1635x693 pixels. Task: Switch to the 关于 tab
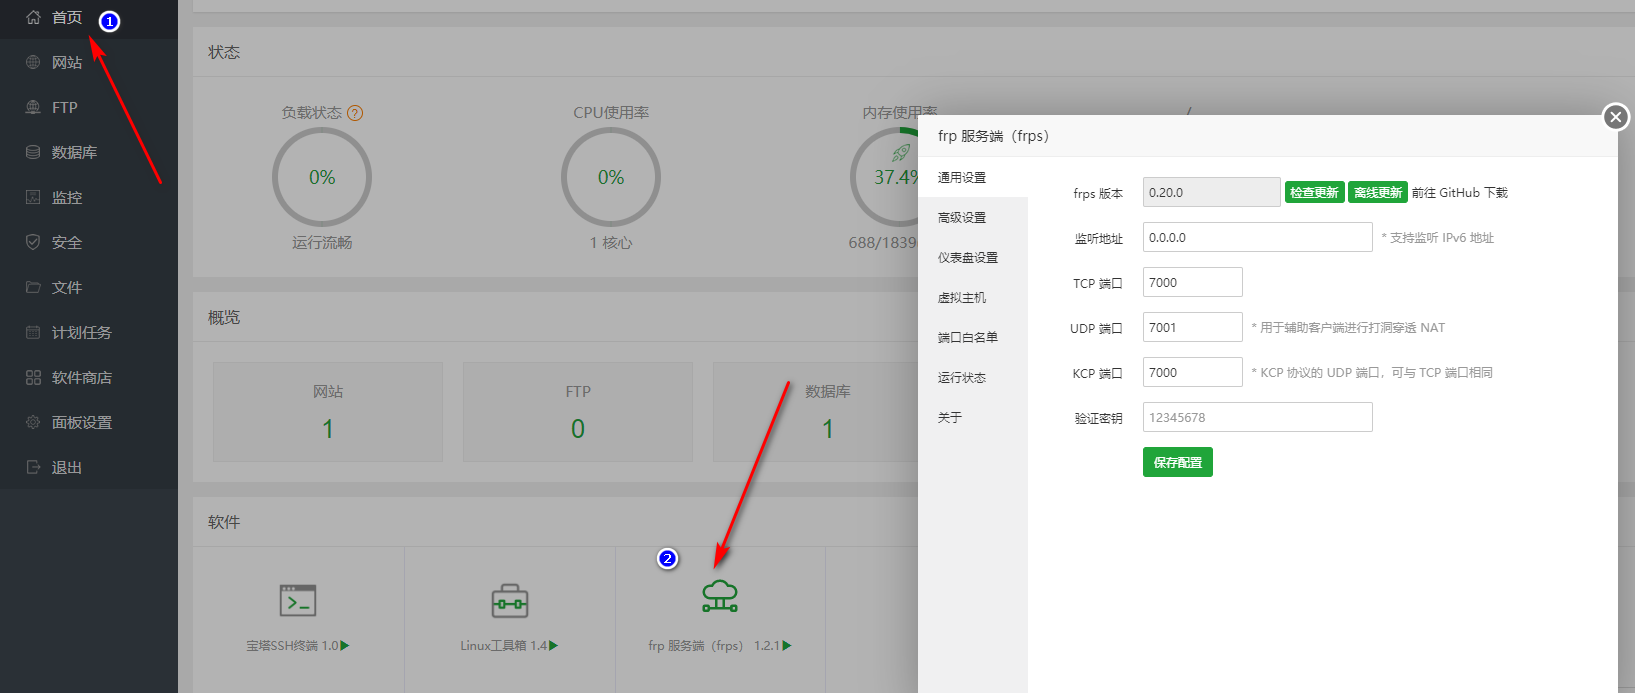tap(973, 417)
